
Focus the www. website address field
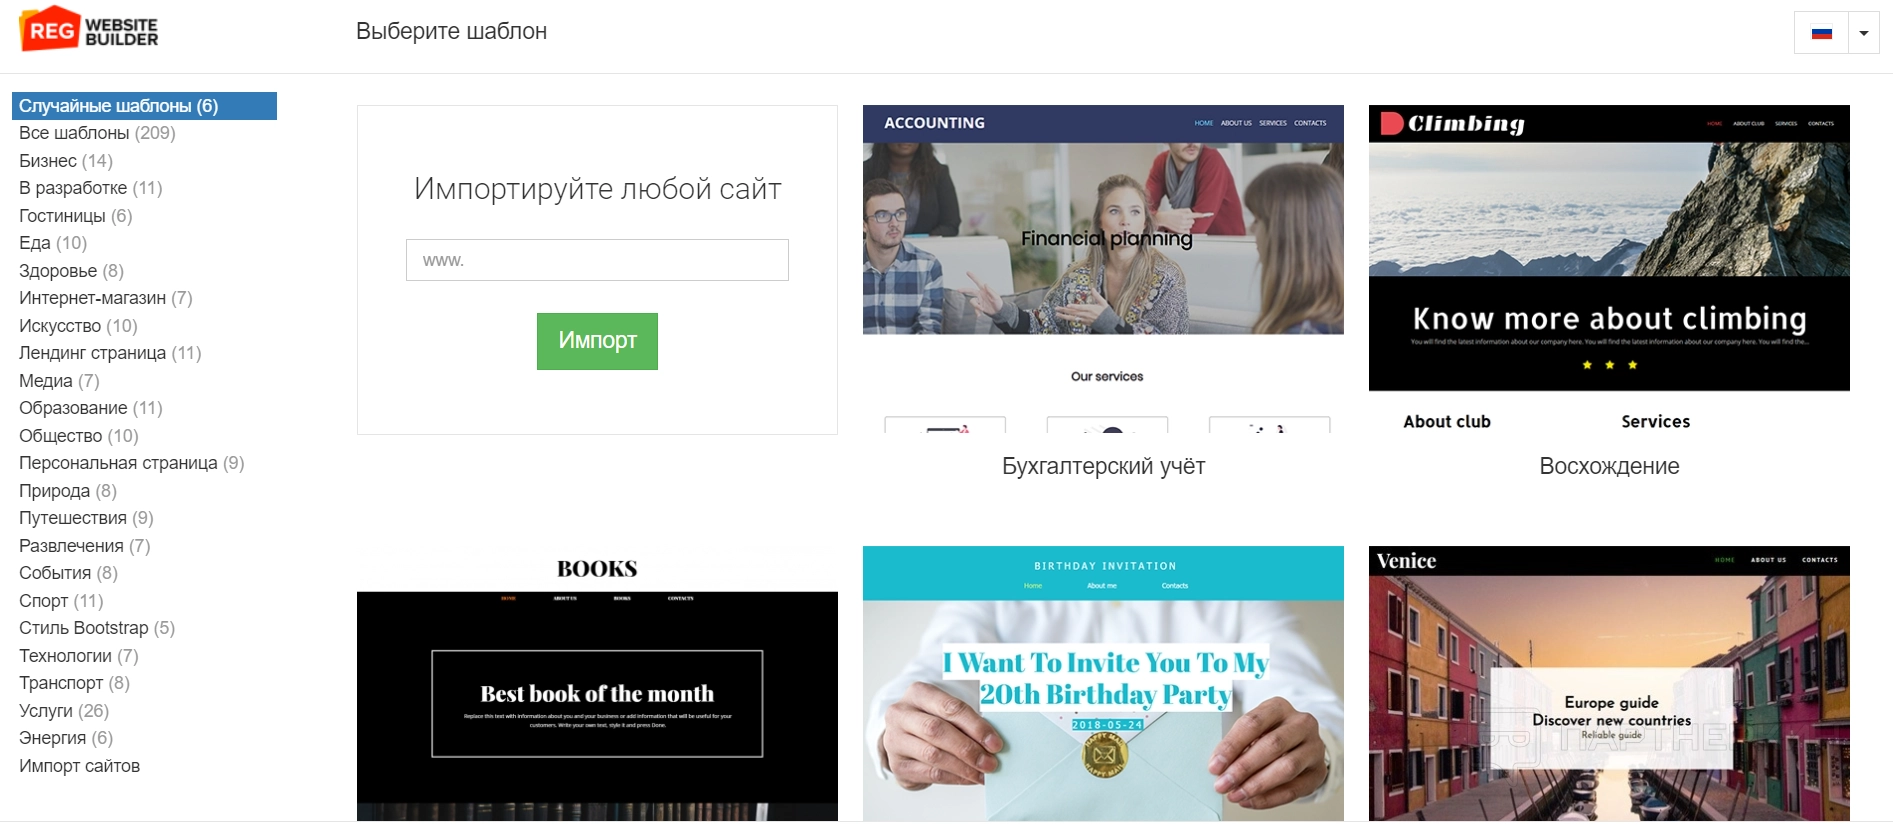(x=597, y=260)
